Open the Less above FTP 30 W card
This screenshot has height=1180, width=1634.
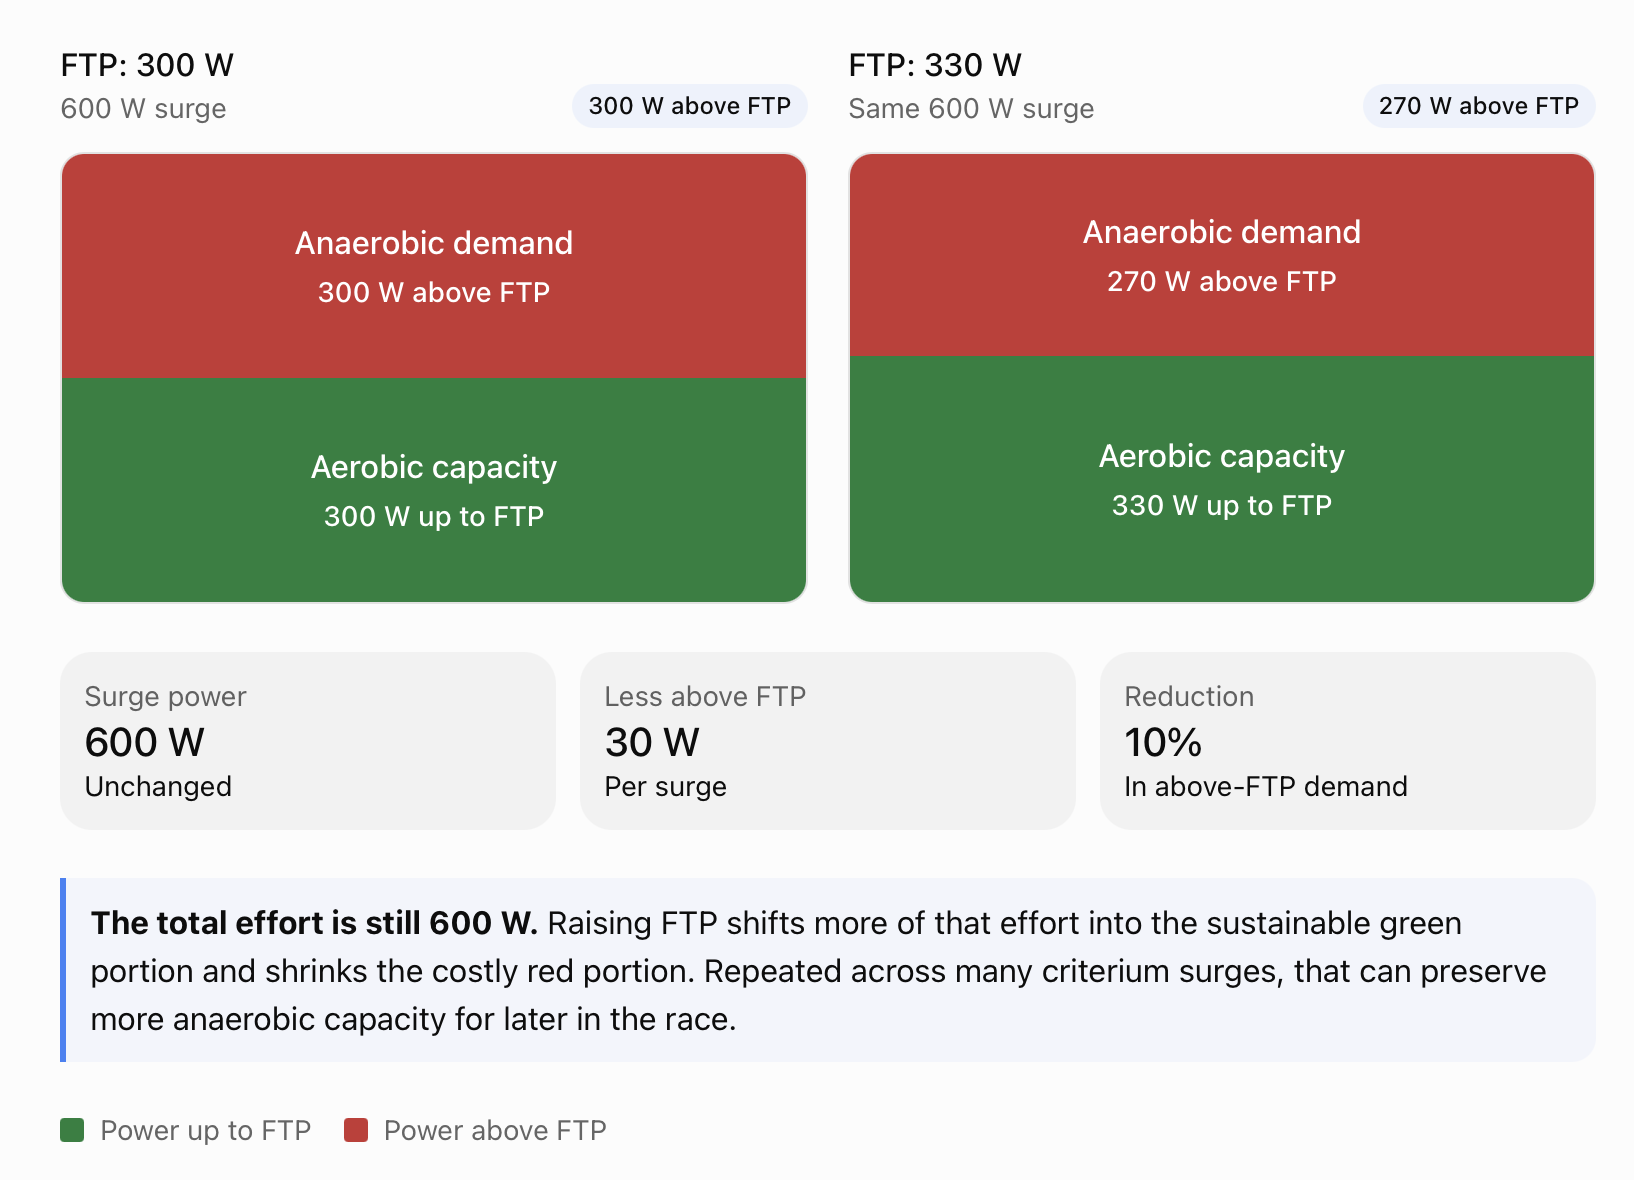point(828,741)
